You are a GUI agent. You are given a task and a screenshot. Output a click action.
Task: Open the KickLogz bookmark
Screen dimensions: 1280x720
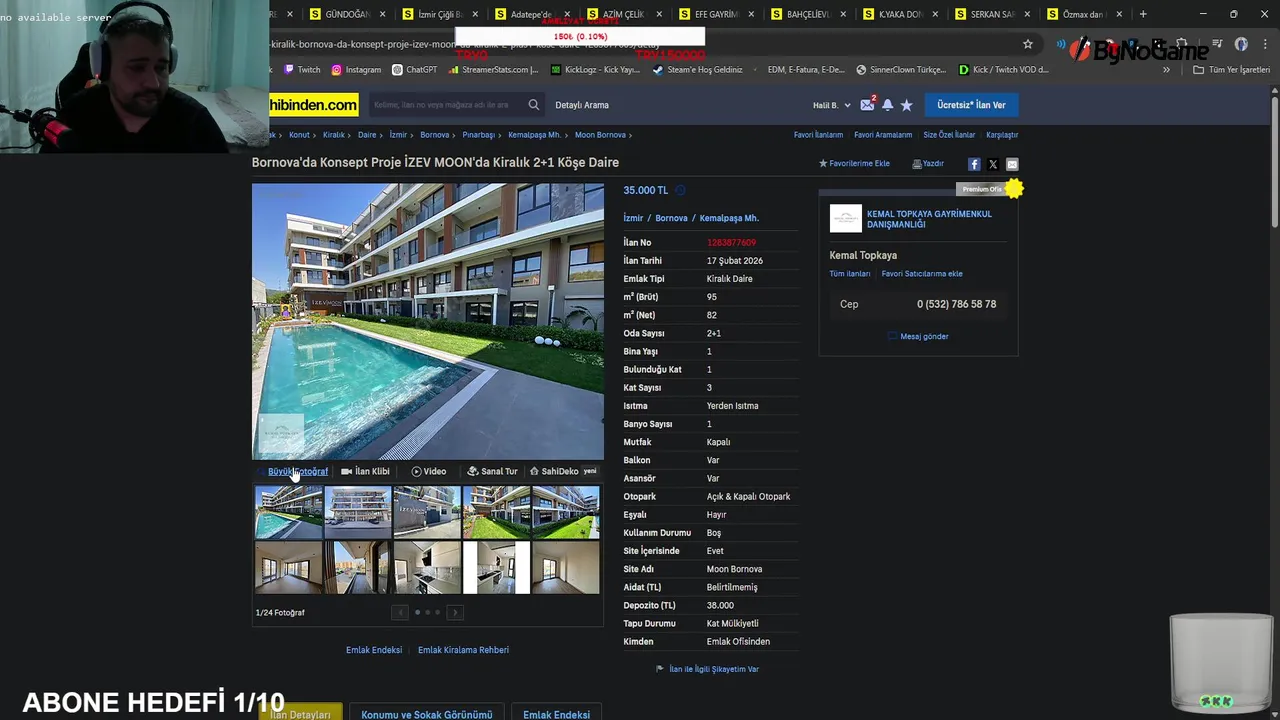[x=595, y=70]
